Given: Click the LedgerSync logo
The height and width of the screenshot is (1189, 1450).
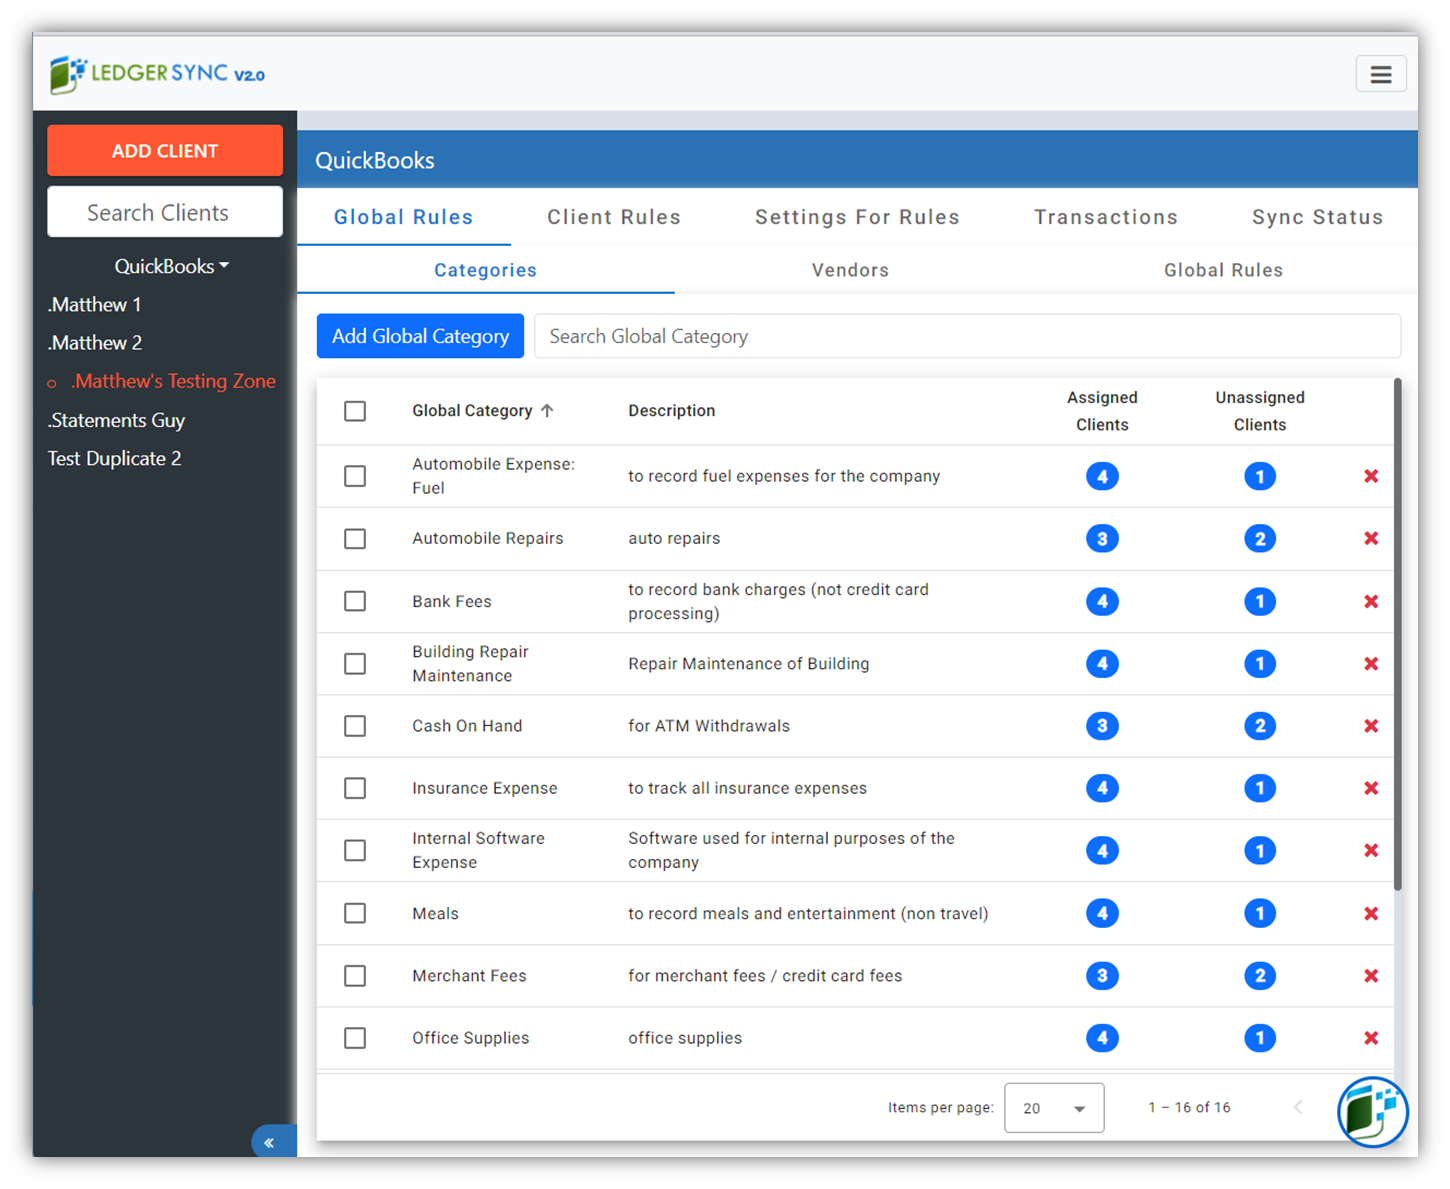Looking at the screenshot, I should click(x=158, y=74).
